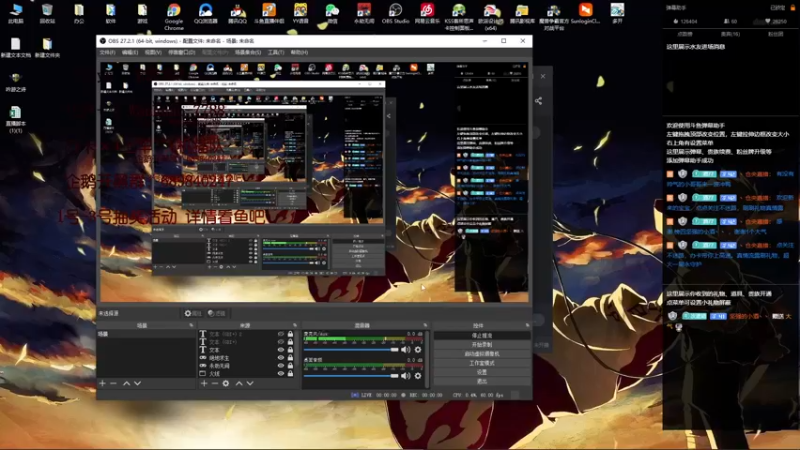Image resolution: width=800 pixels, height=450 pixels.
Task: Pop out the 控件 dock panel
Action: click(527, 326)
